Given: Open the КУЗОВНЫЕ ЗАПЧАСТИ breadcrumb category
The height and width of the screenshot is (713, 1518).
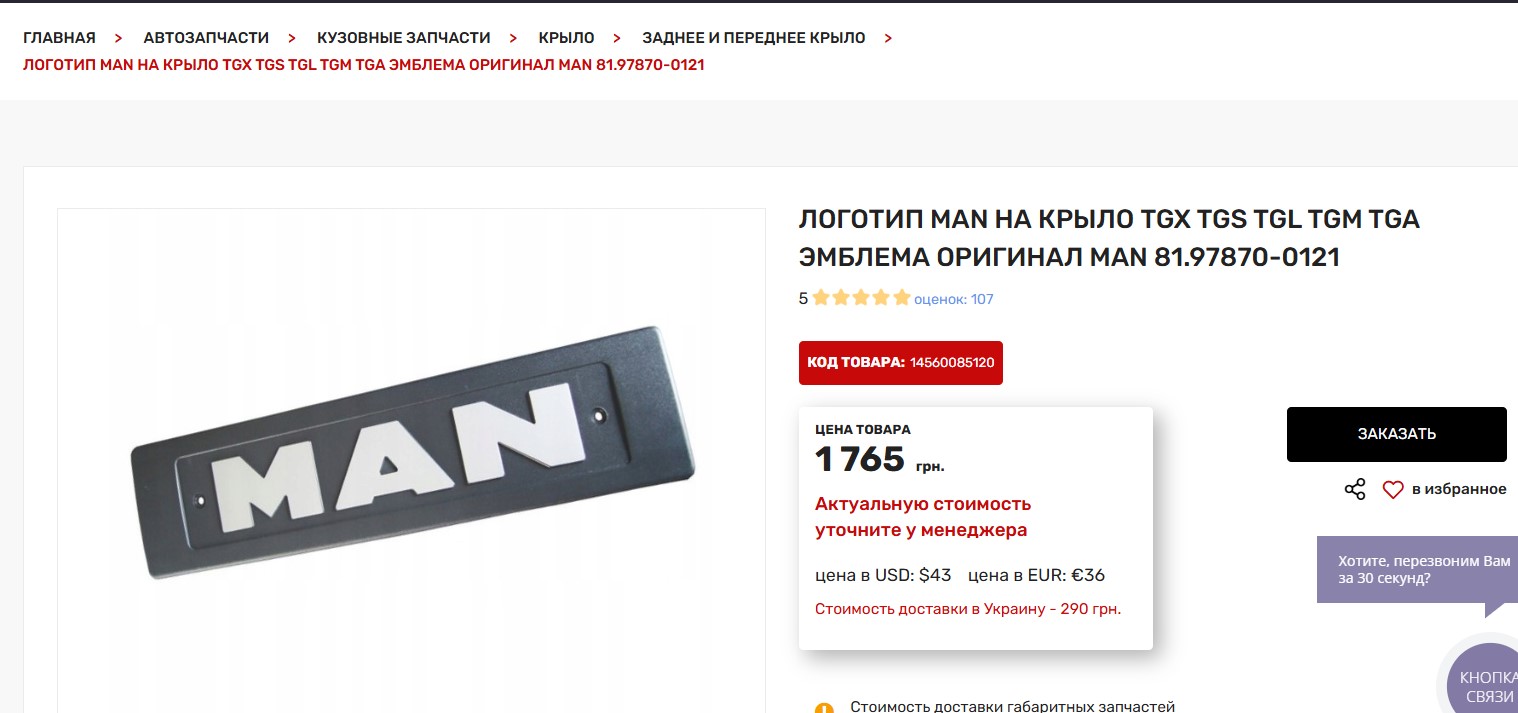Looking at the screenshot, I should pos(404,38).
